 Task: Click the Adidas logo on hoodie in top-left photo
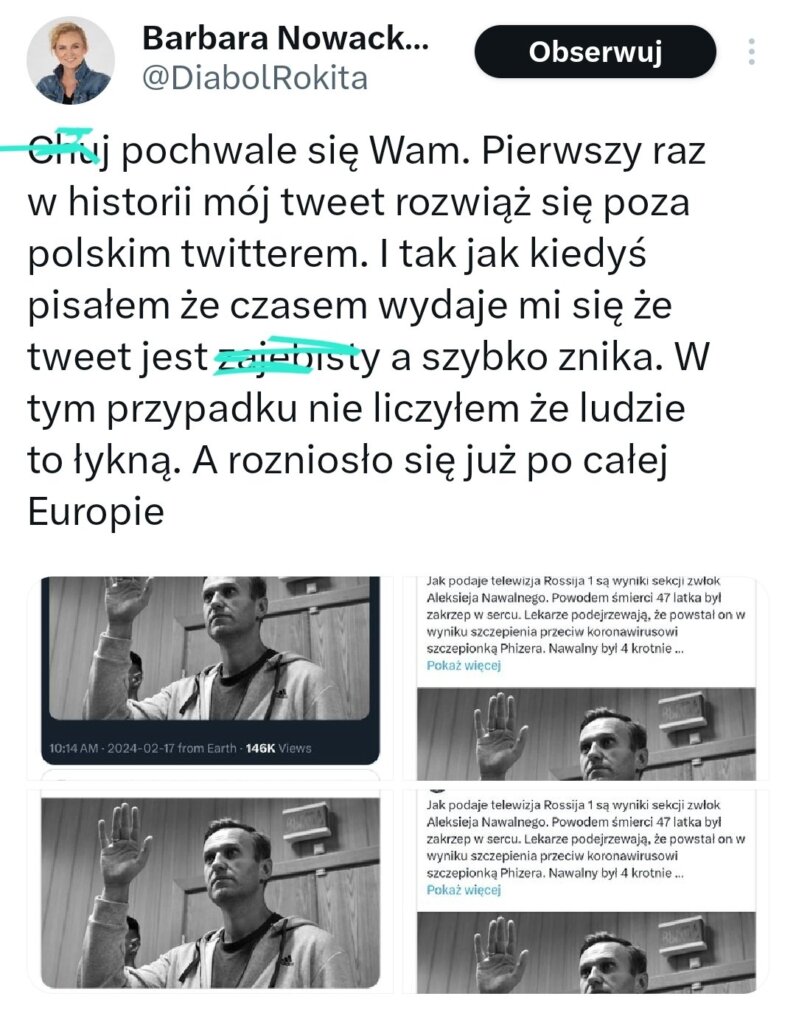281,691
